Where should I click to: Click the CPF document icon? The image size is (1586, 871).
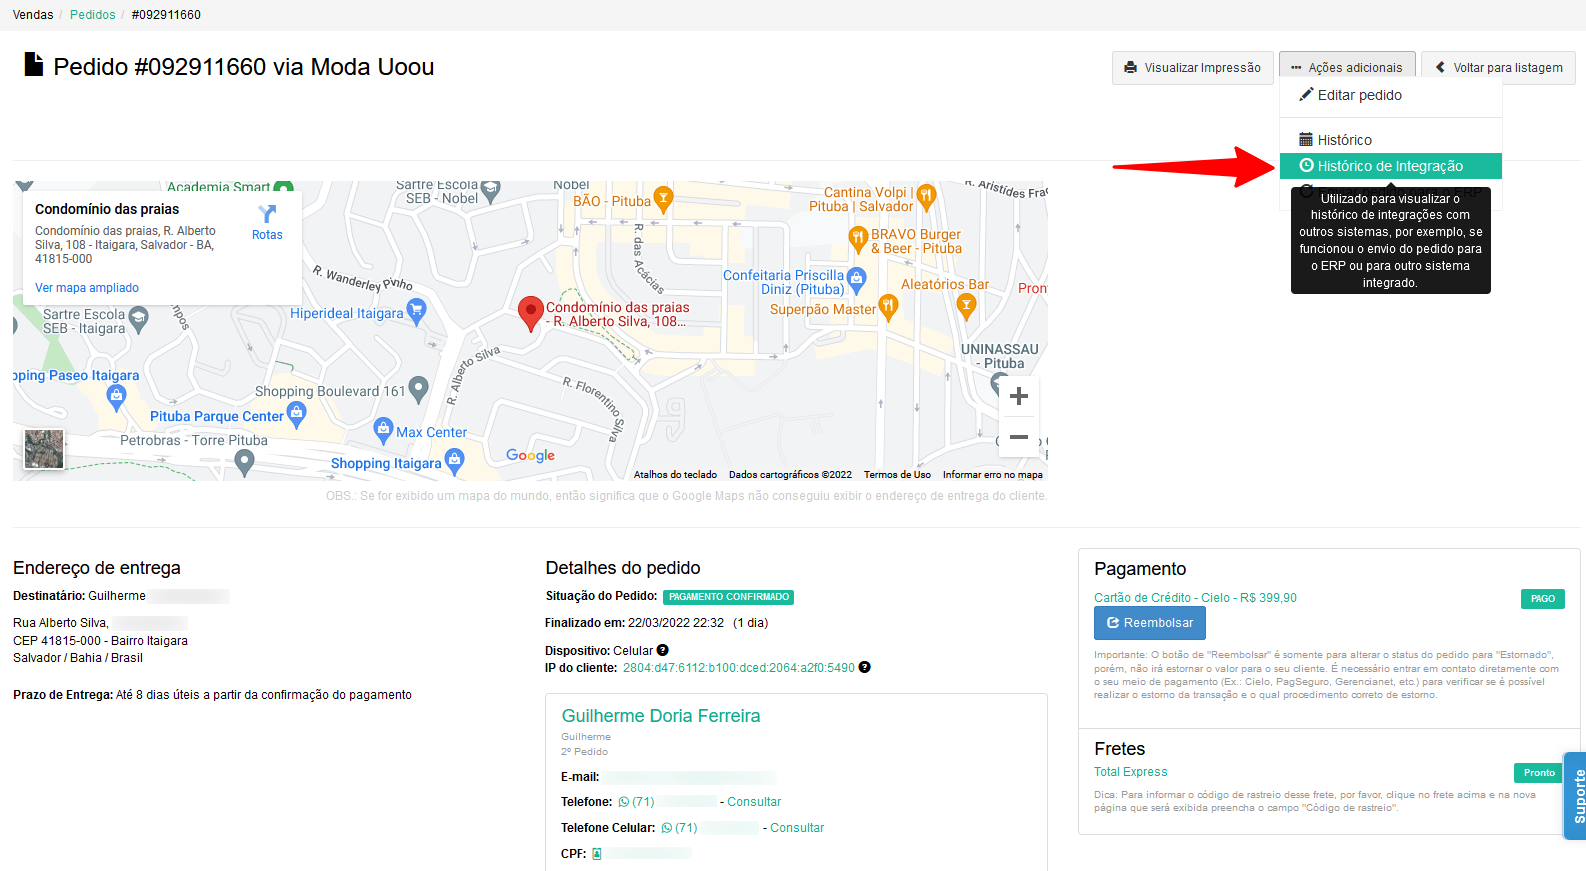[597, 854]
